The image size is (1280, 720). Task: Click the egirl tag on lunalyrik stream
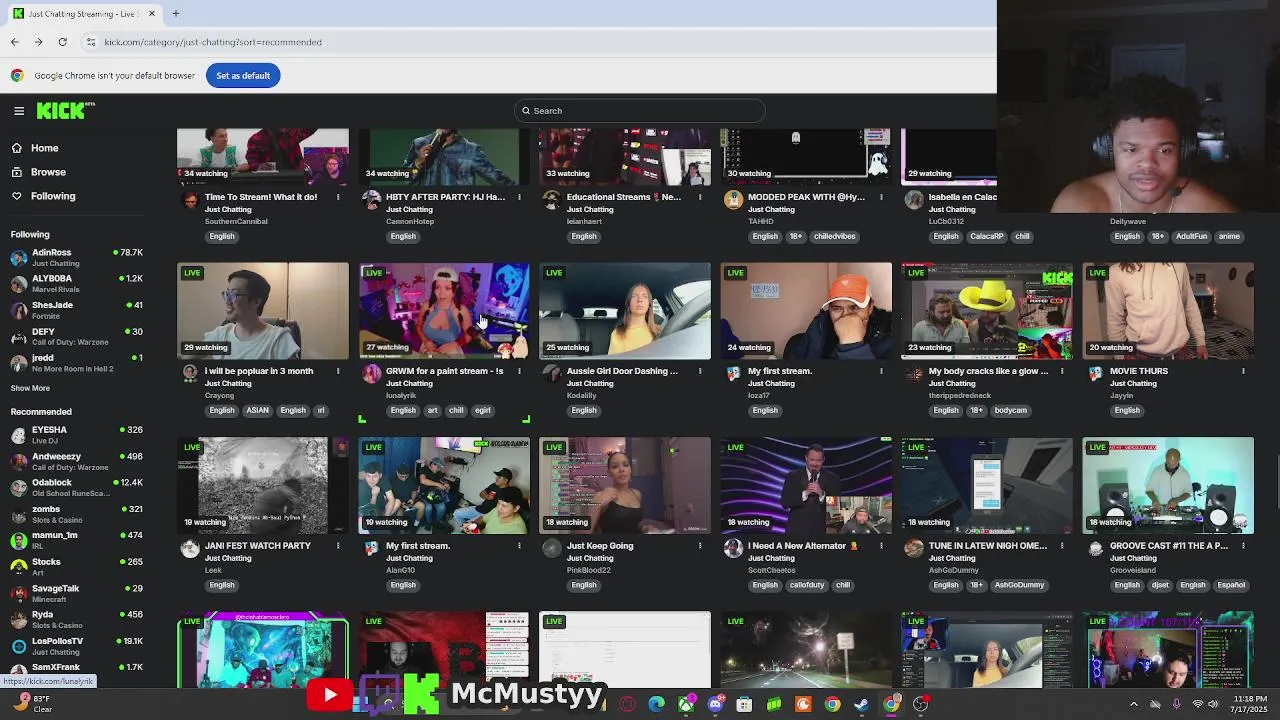pos(483,410)
